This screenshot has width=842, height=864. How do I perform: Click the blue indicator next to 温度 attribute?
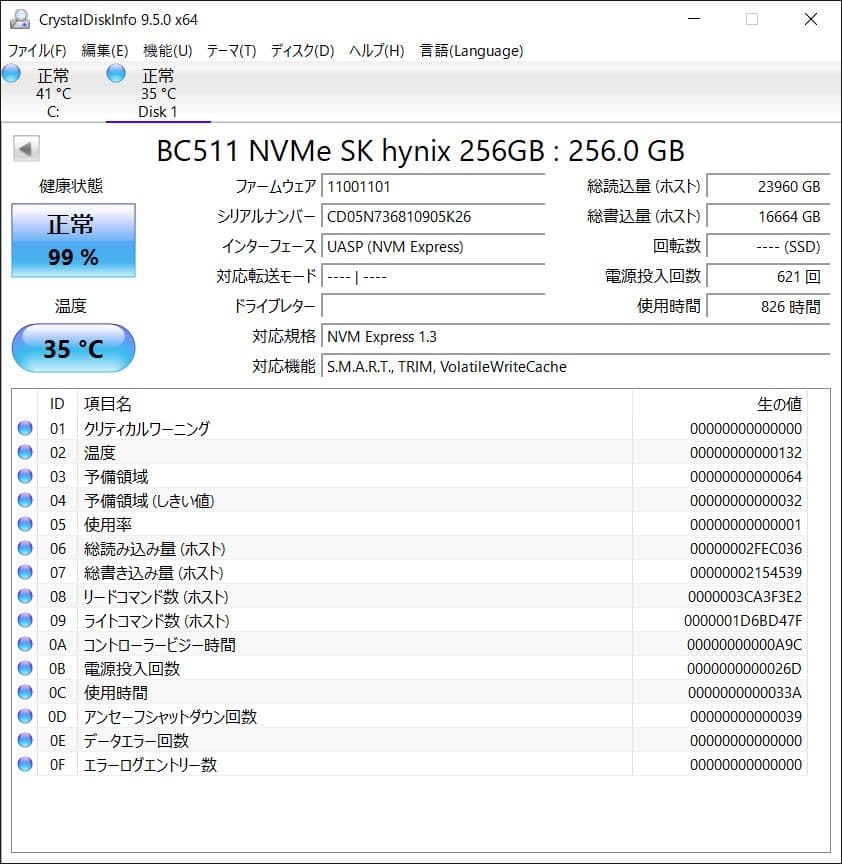(x=23, y=452)
